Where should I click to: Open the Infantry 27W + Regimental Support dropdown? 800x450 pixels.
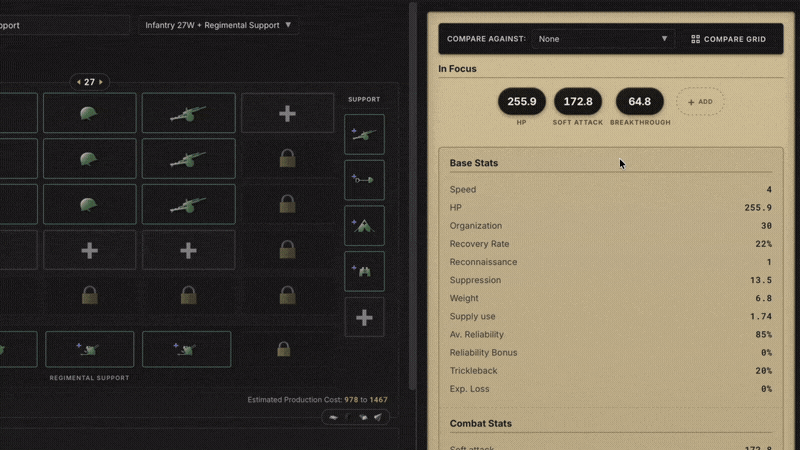coord(218,25)
